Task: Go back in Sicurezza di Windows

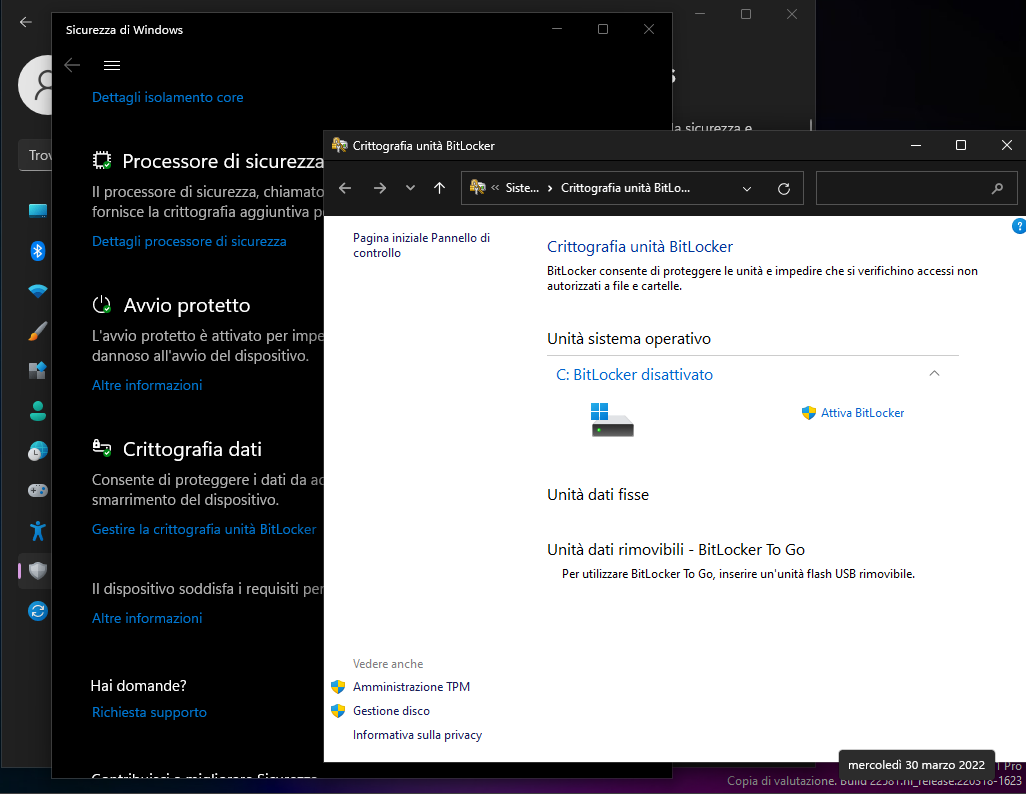Action: click(72, 65)
